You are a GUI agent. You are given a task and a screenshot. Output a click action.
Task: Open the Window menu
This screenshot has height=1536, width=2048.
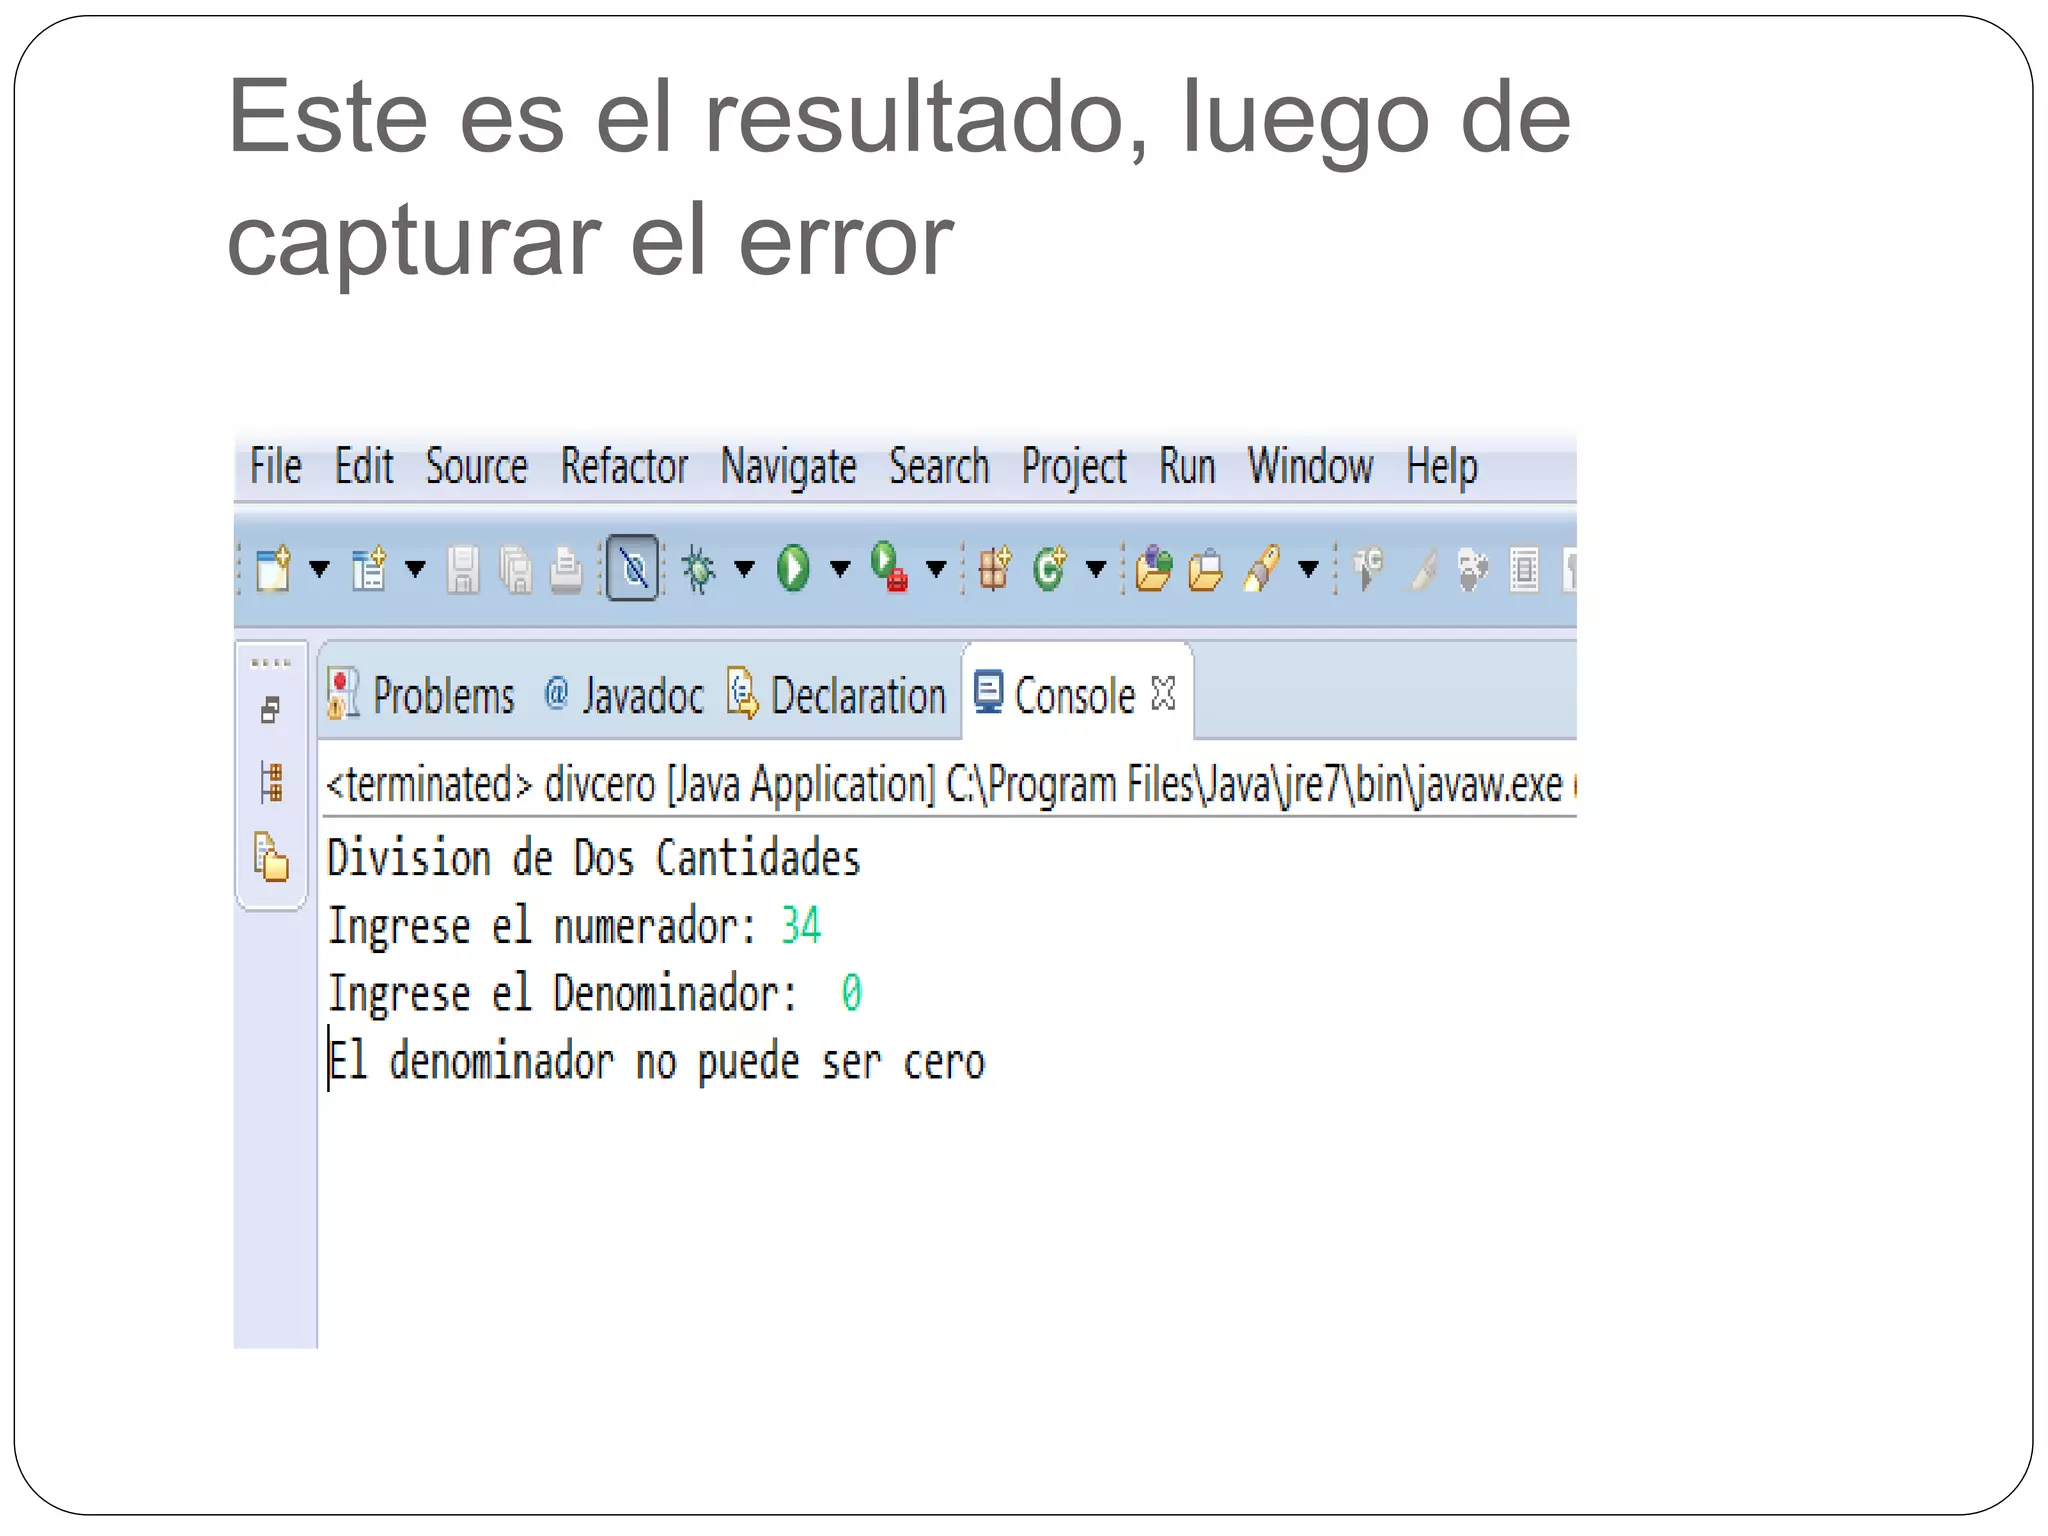click(1311, 466)
